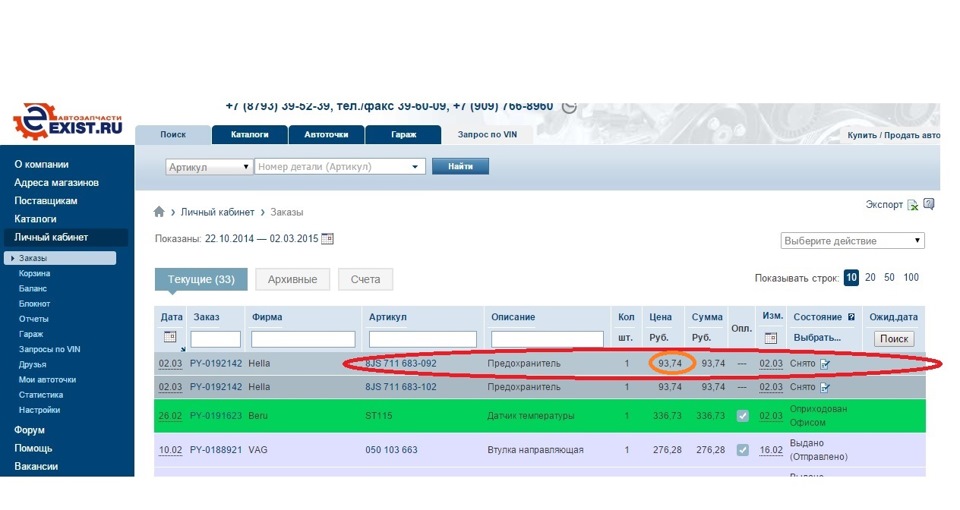Open Личный кабинет breadcrumb link

click(x=217, y=212)
